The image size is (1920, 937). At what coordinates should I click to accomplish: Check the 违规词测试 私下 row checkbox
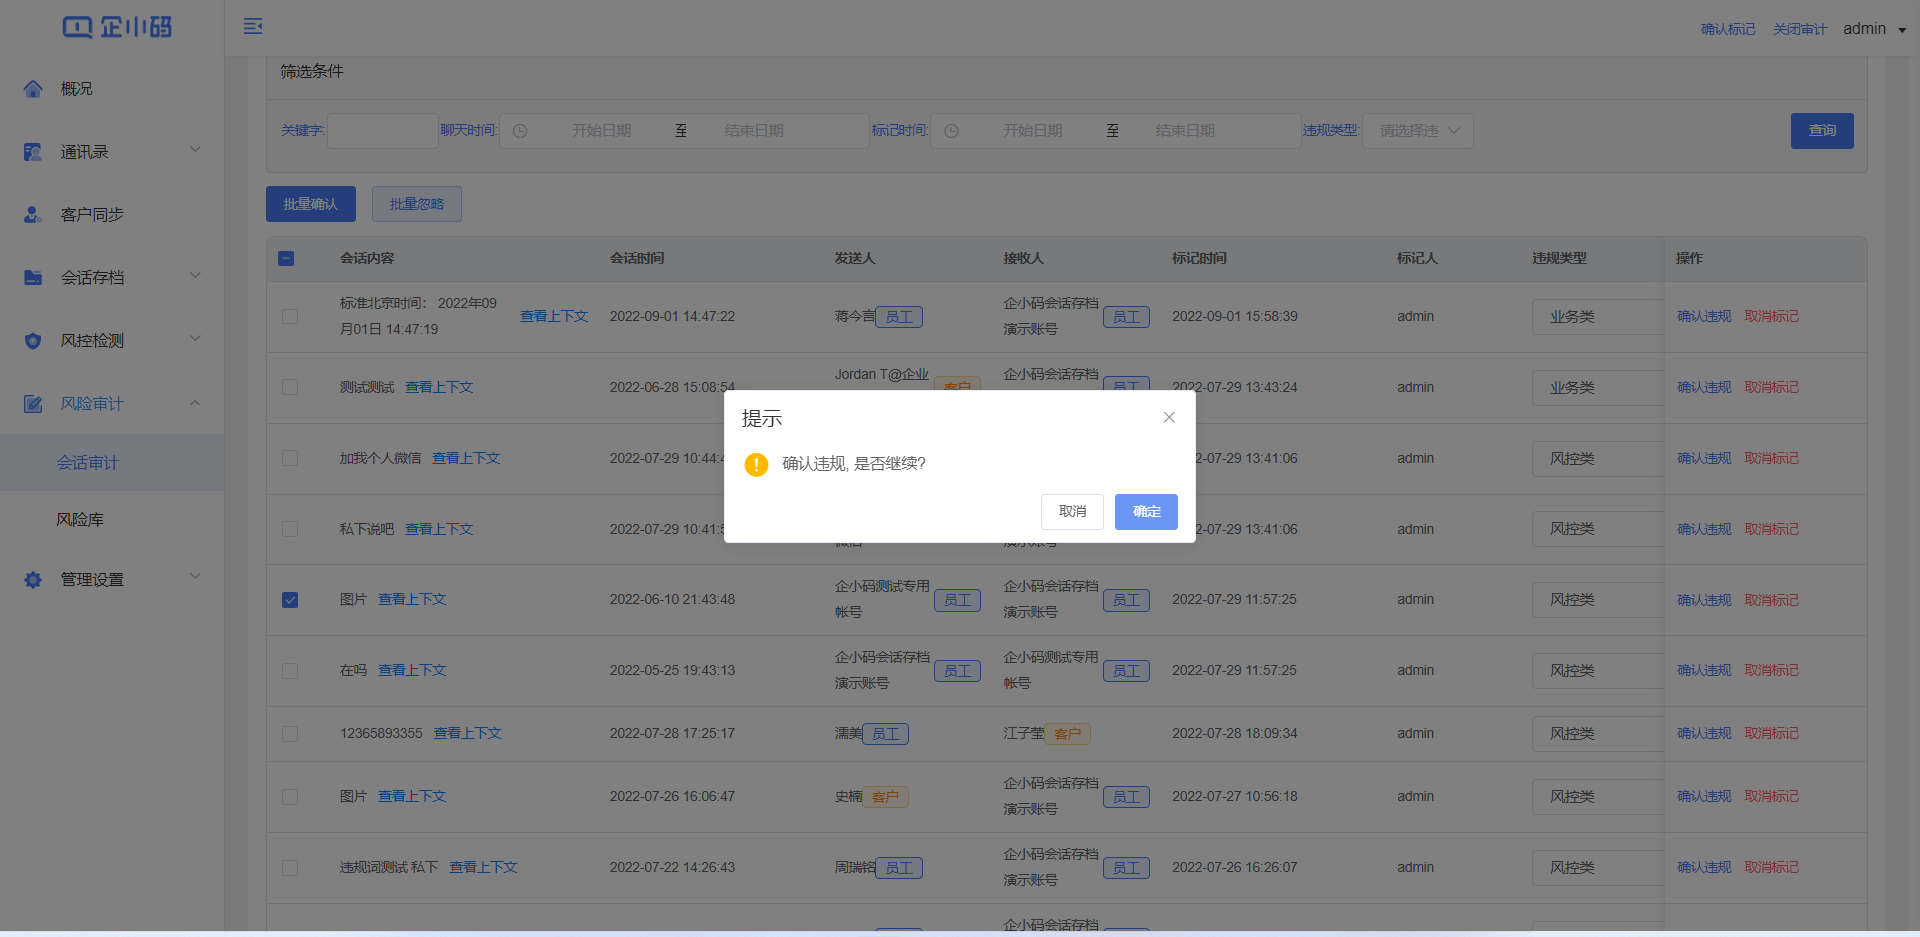[290, 868]
